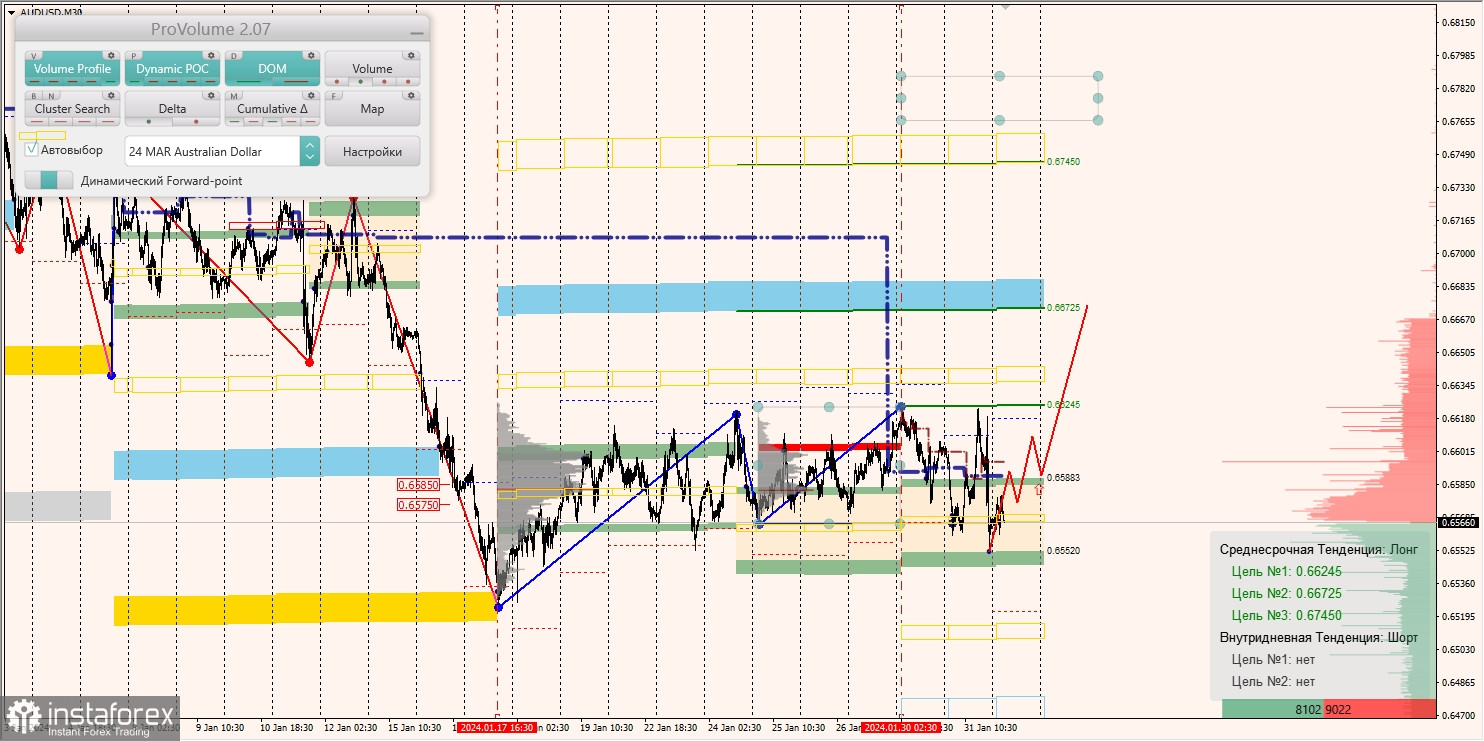Click the Цель №2: 0.66725 target text

[x=1287, y=594]
